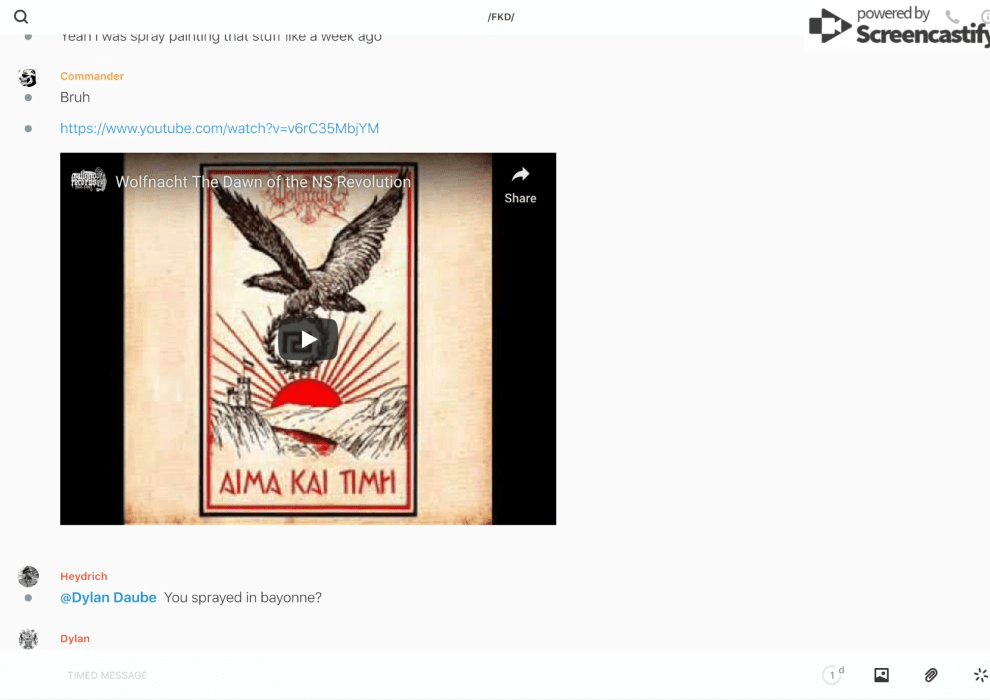This screenshot has height=700, width=990.
Task: Click the message timer icon
Action: (832, 675)
